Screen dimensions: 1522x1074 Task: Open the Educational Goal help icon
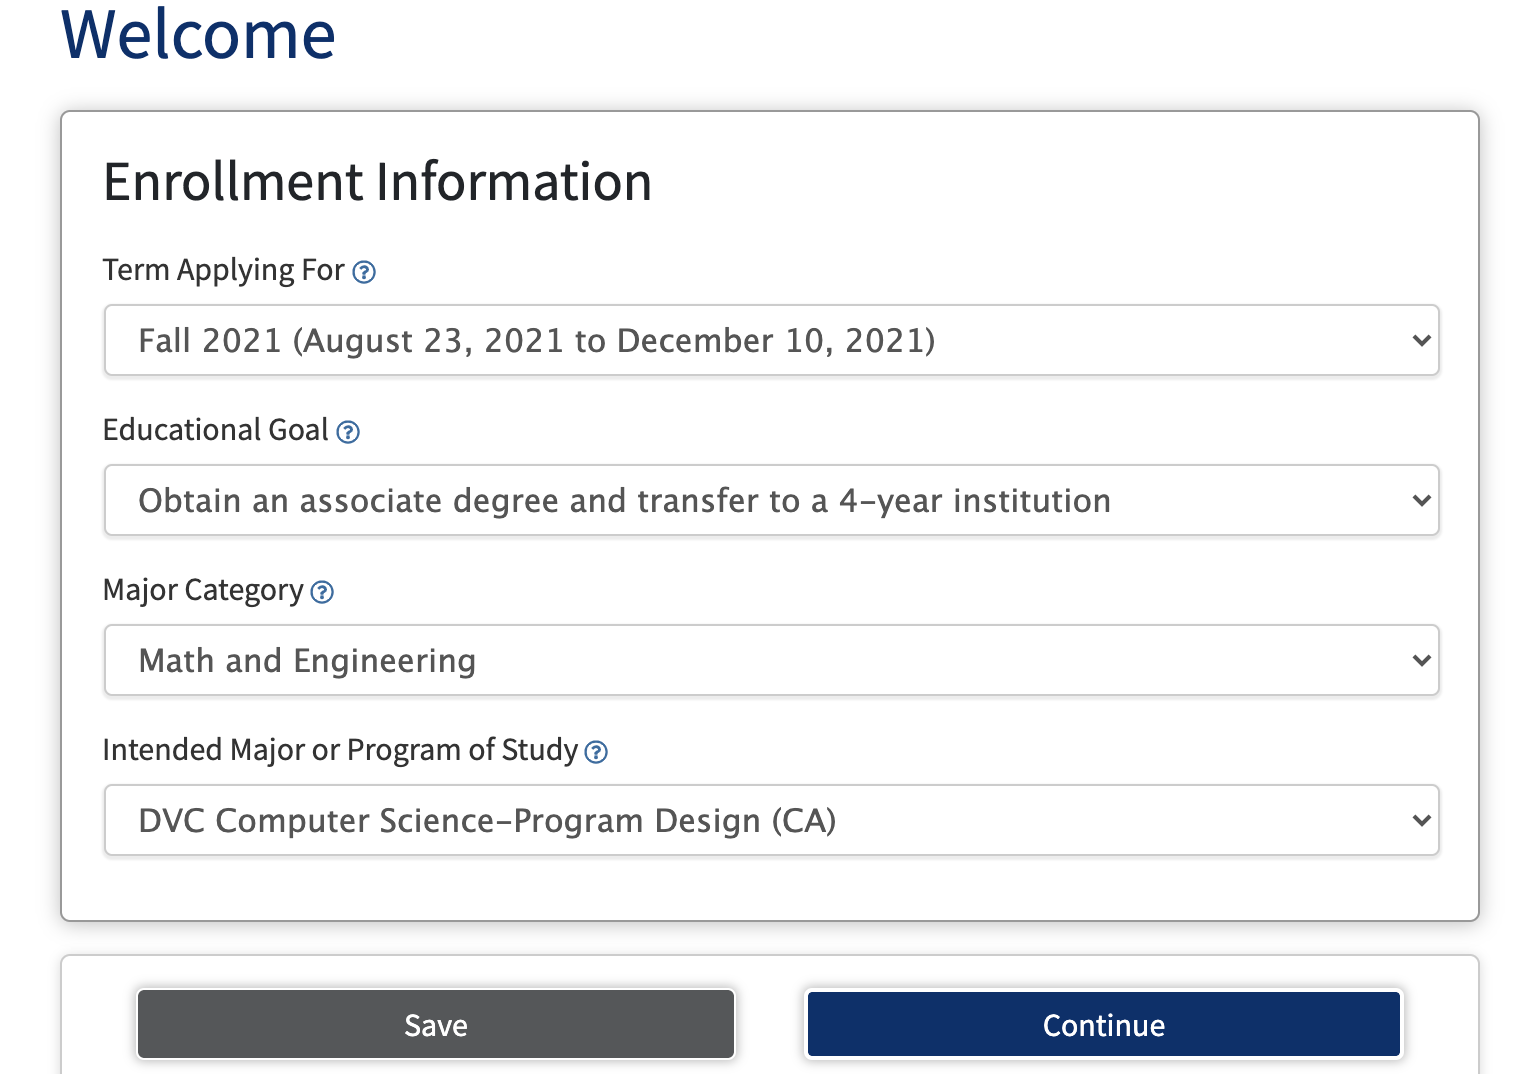coord(348,432)
